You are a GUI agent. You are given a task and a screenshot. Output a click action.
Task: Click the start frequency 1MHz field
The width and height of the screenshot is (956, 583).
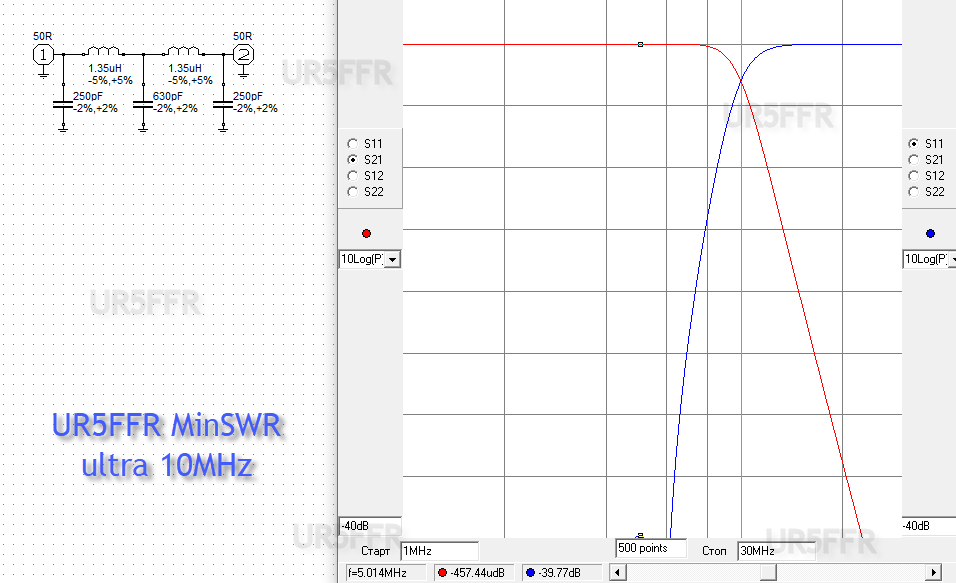coord(438,551)
